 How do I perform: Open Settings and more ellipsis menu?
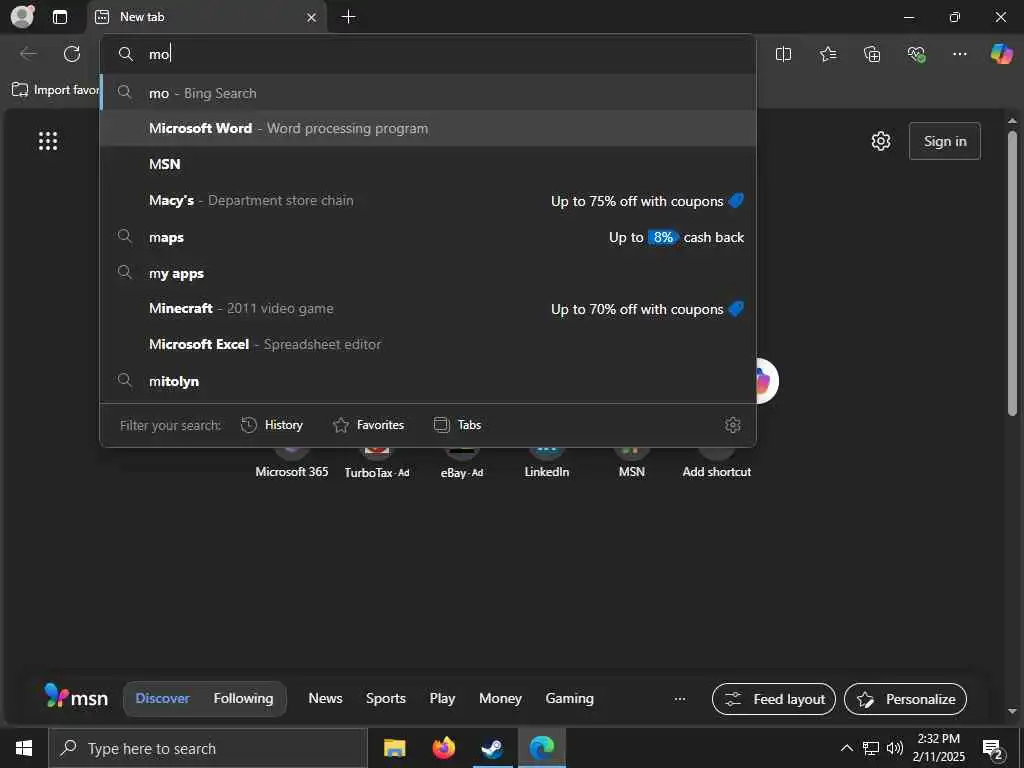(x=959, y=54)
